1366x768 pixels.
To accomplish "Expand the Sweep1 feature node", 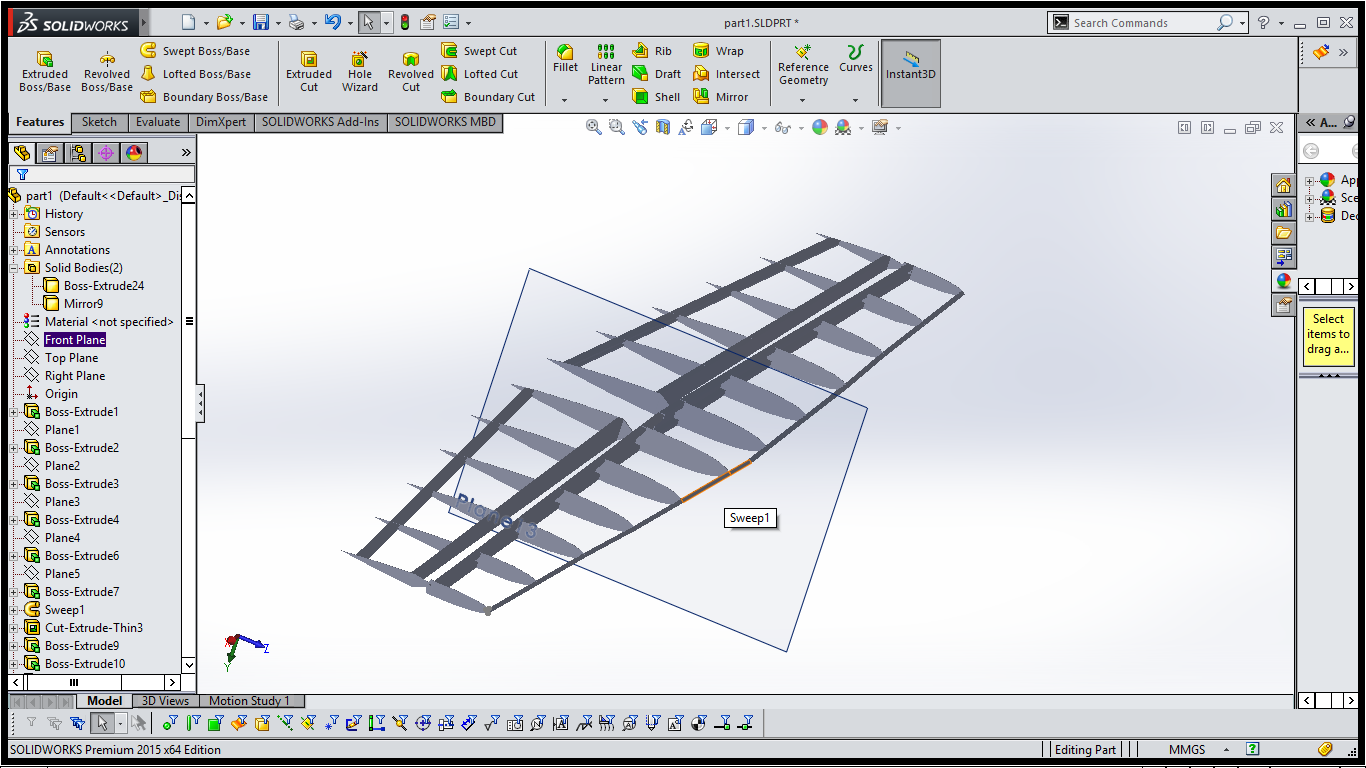I will 14,610.
